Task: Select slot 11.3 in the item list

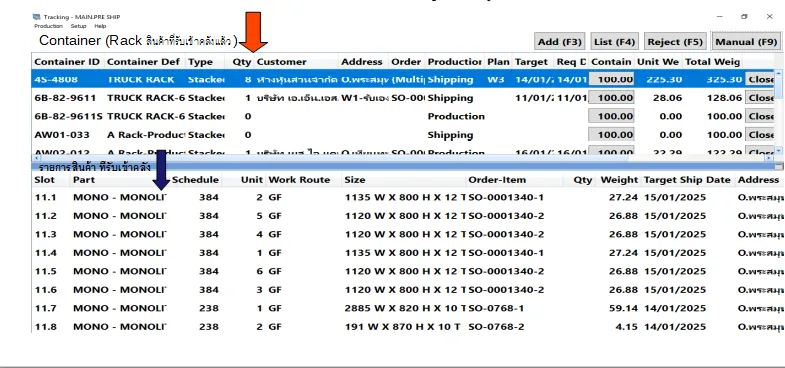Action: [x=408, y=234]
